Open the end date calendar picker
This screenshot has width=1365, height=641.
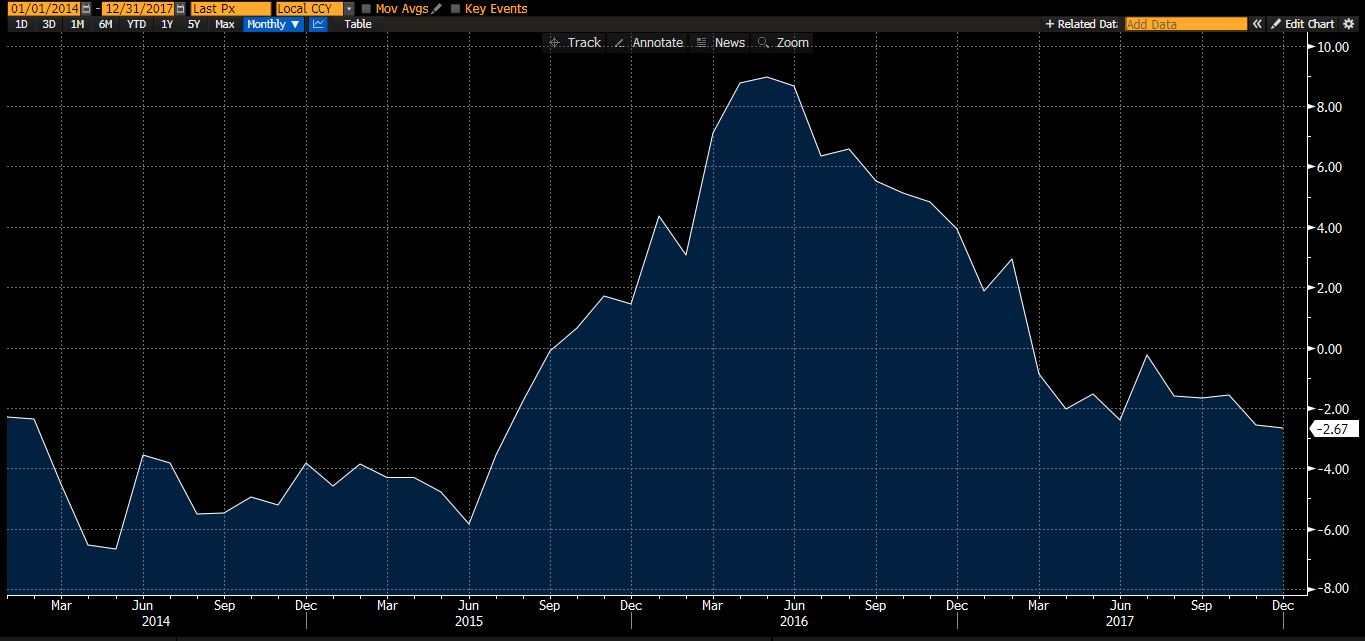(x=180, y=9)
